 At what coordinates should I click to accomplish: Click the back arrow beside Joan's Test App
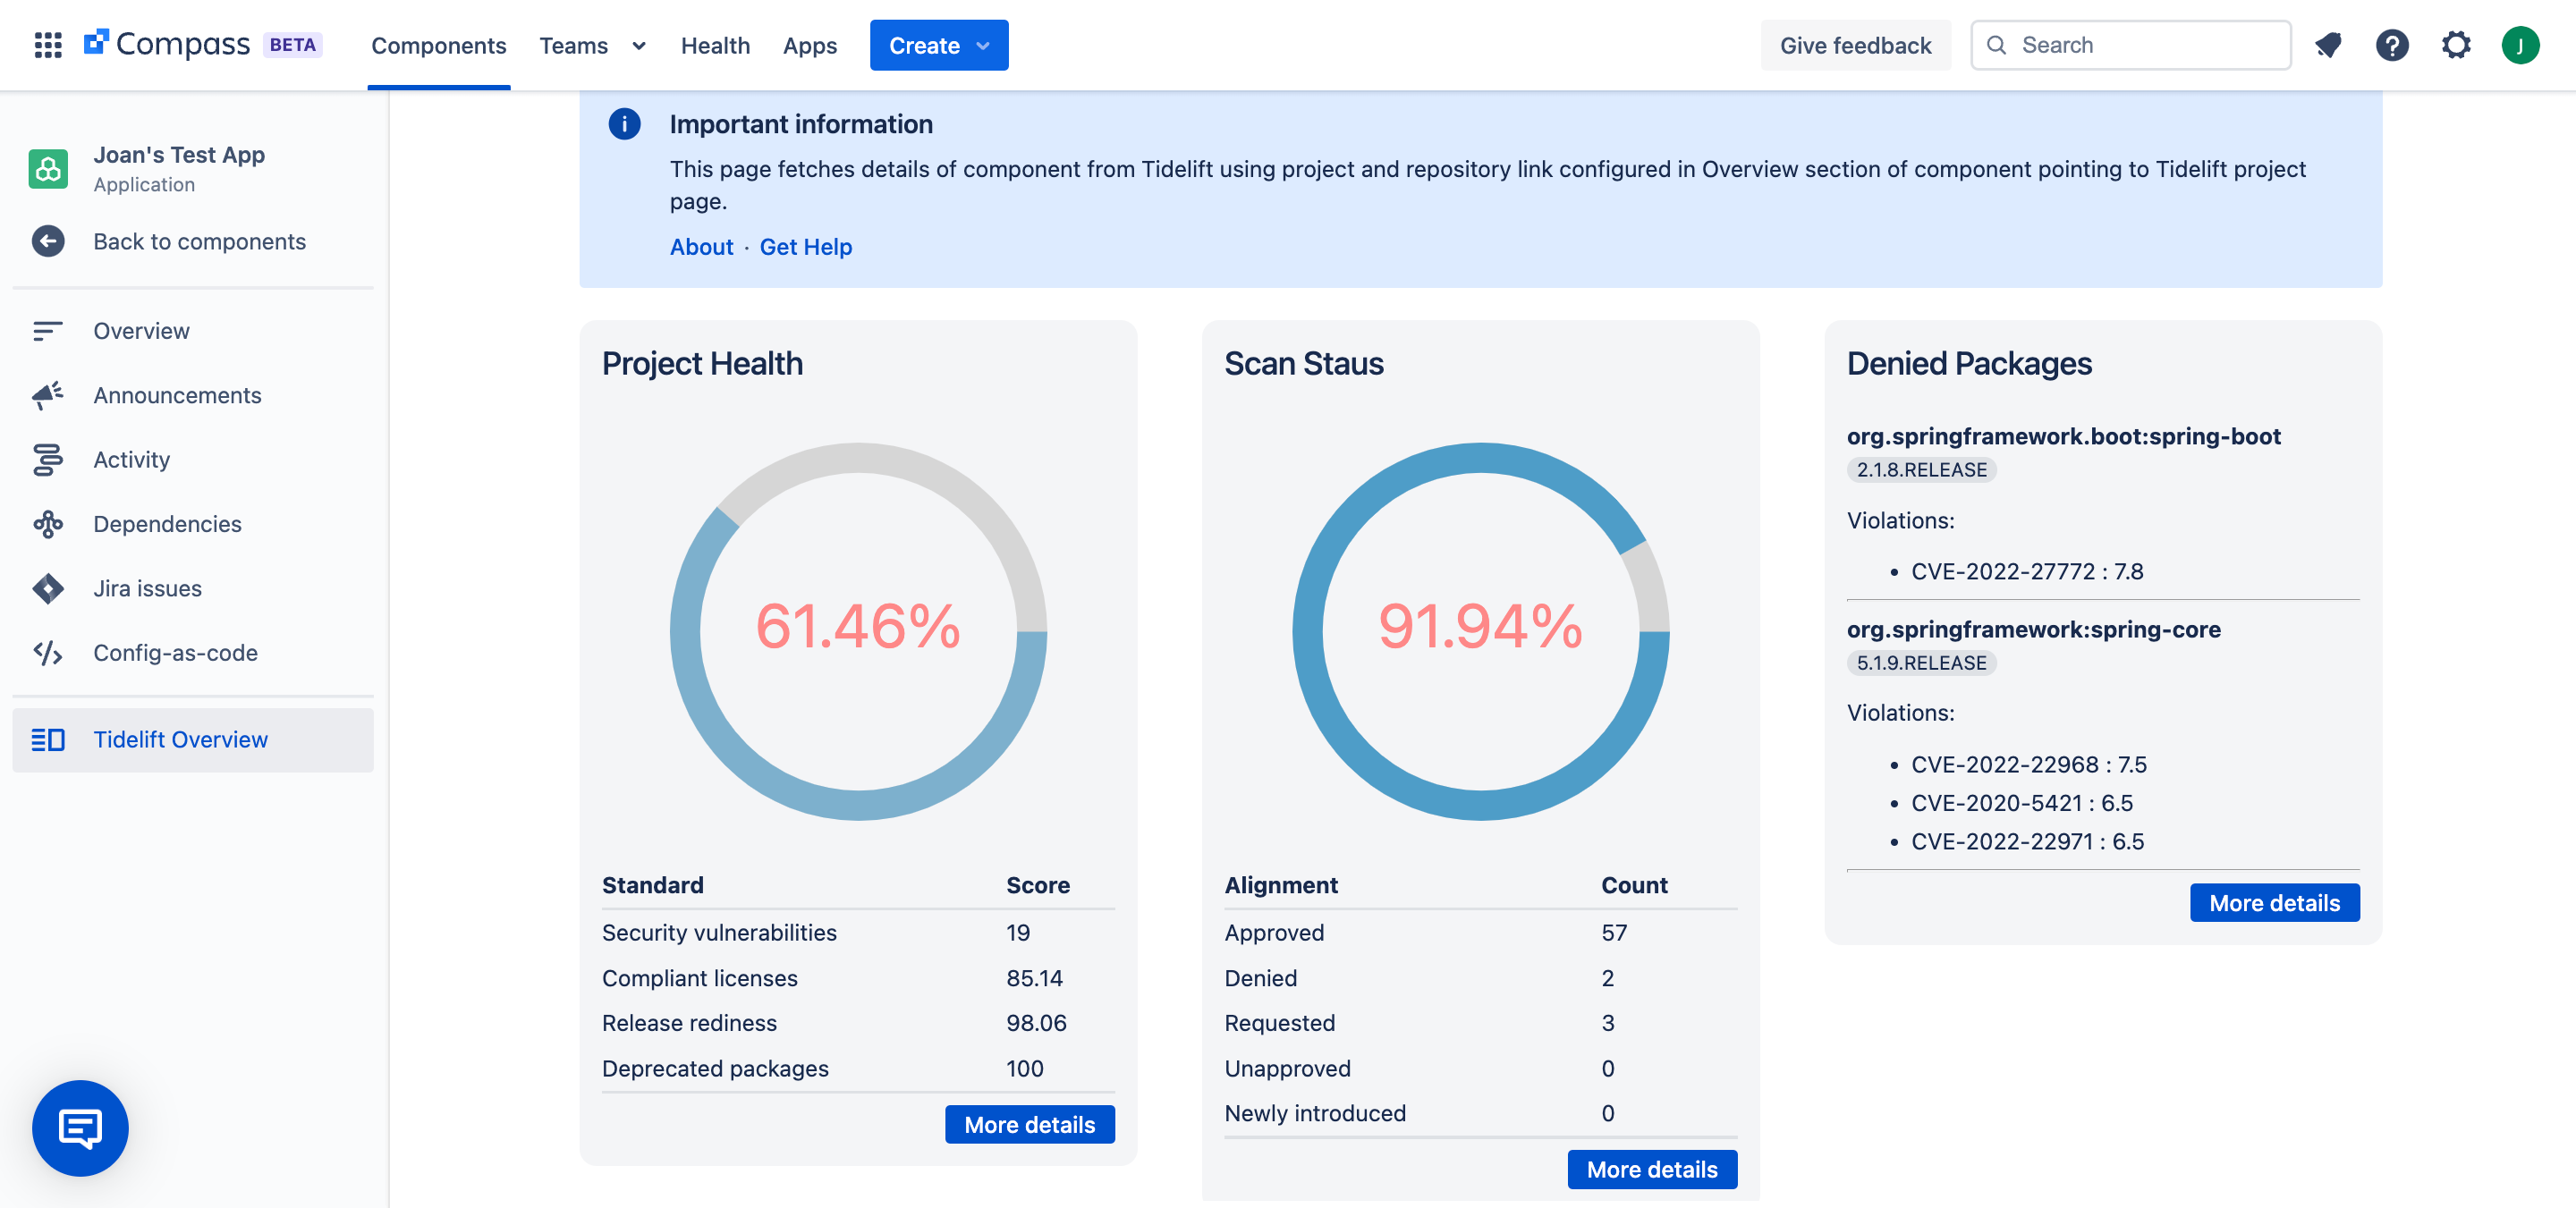point(47,240)
